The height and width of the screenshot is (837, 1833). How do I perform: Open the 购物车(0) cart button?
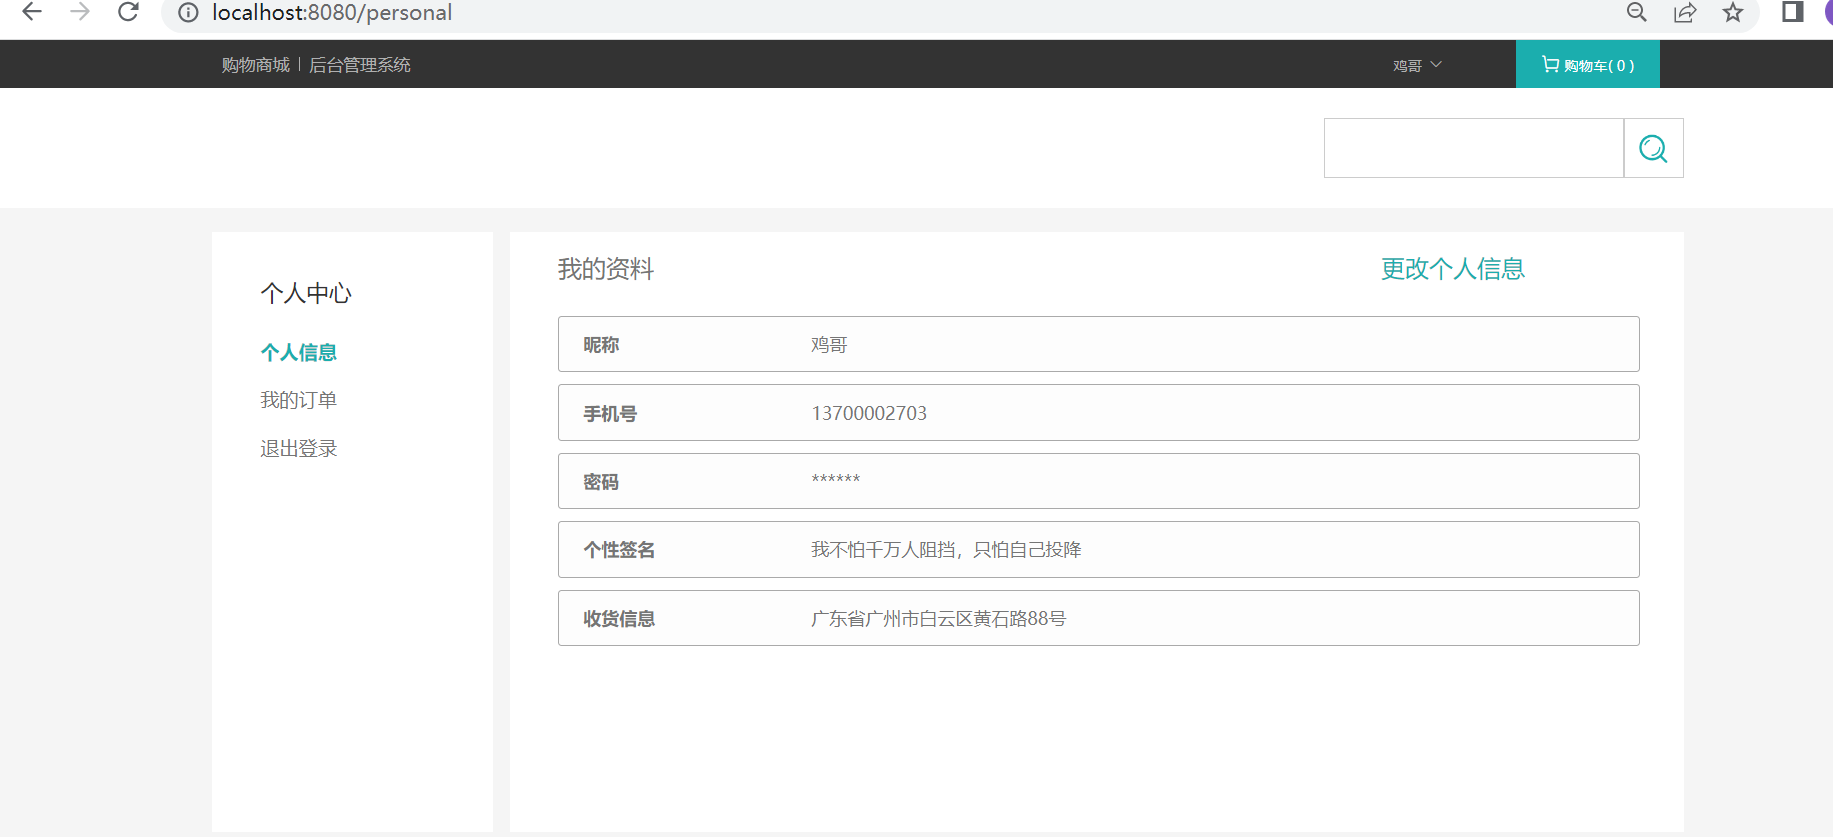[1588, 64]
